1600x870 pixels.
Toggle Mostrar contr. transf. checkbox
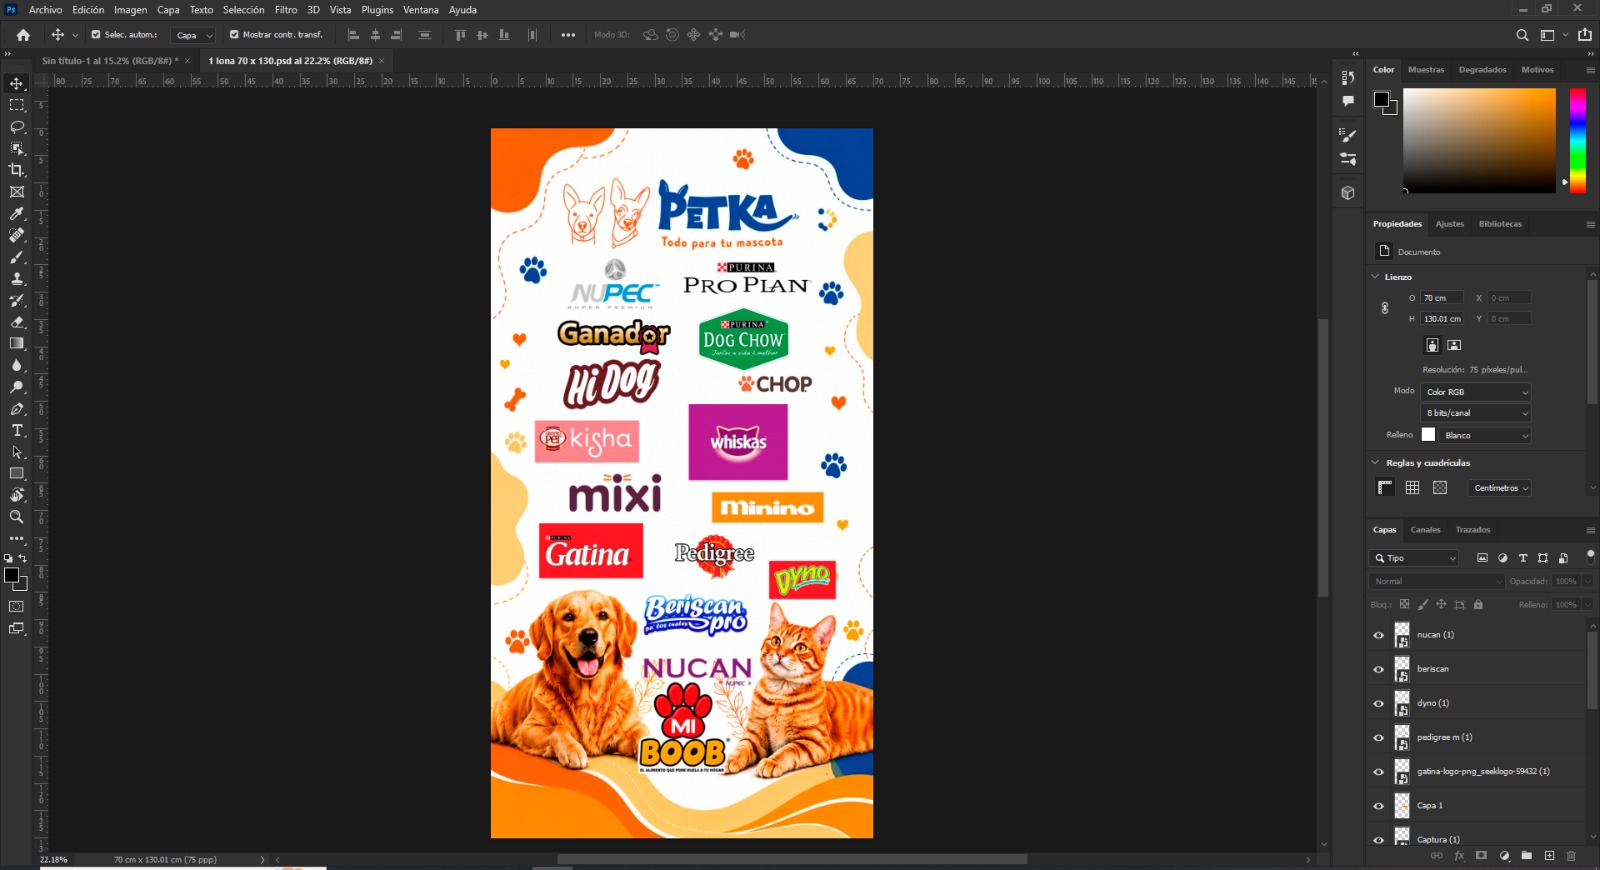(234, 35)
